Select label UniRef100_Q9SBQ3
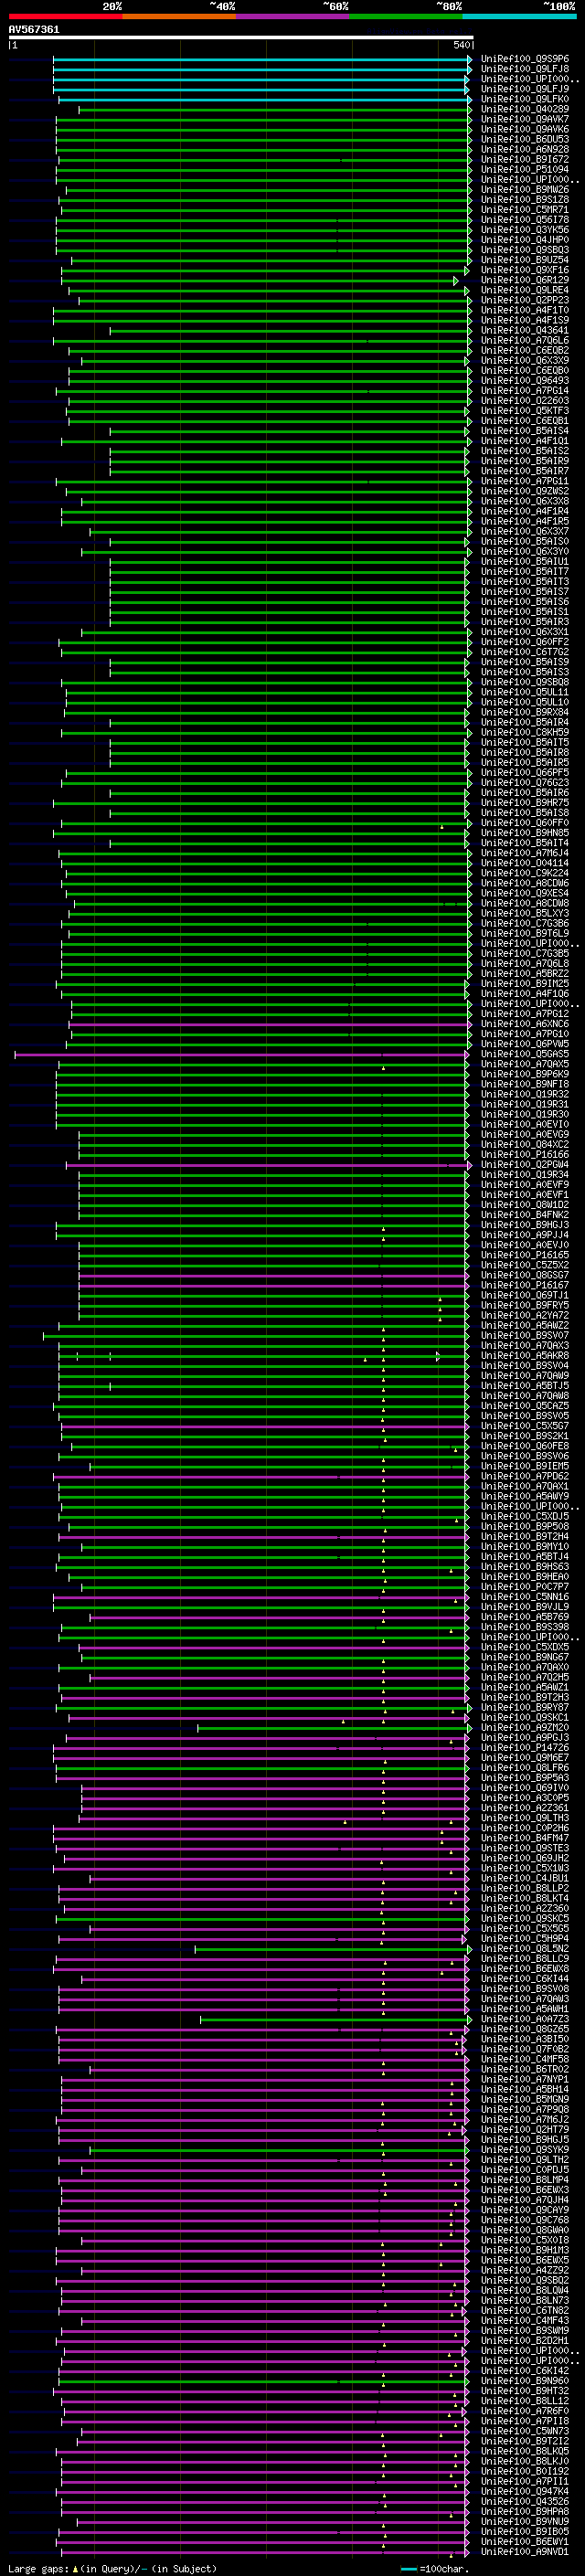 525,250
